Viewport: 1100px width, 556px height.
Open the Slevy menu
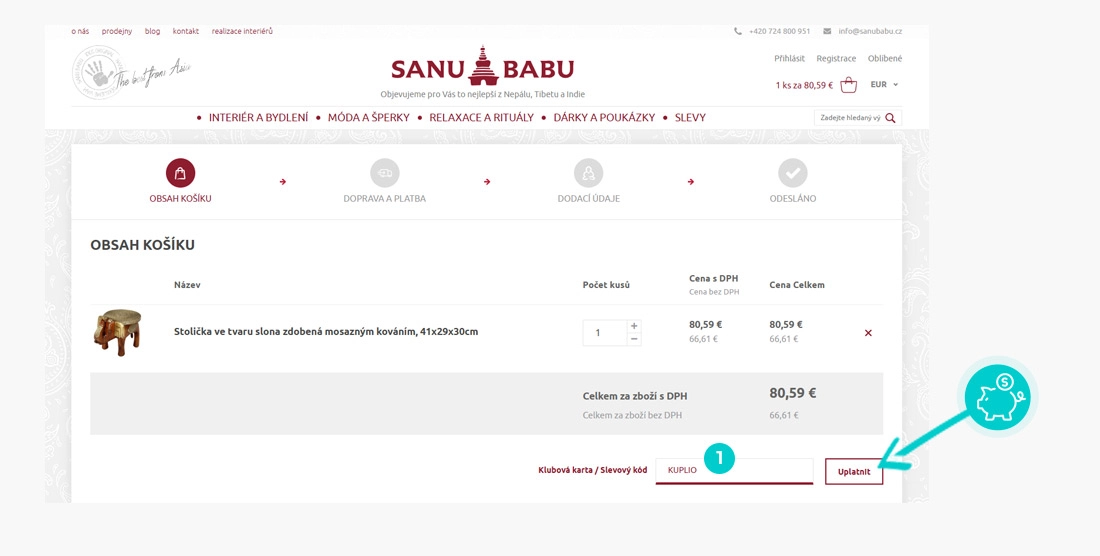pyautogui.click(x=690, y=118)
